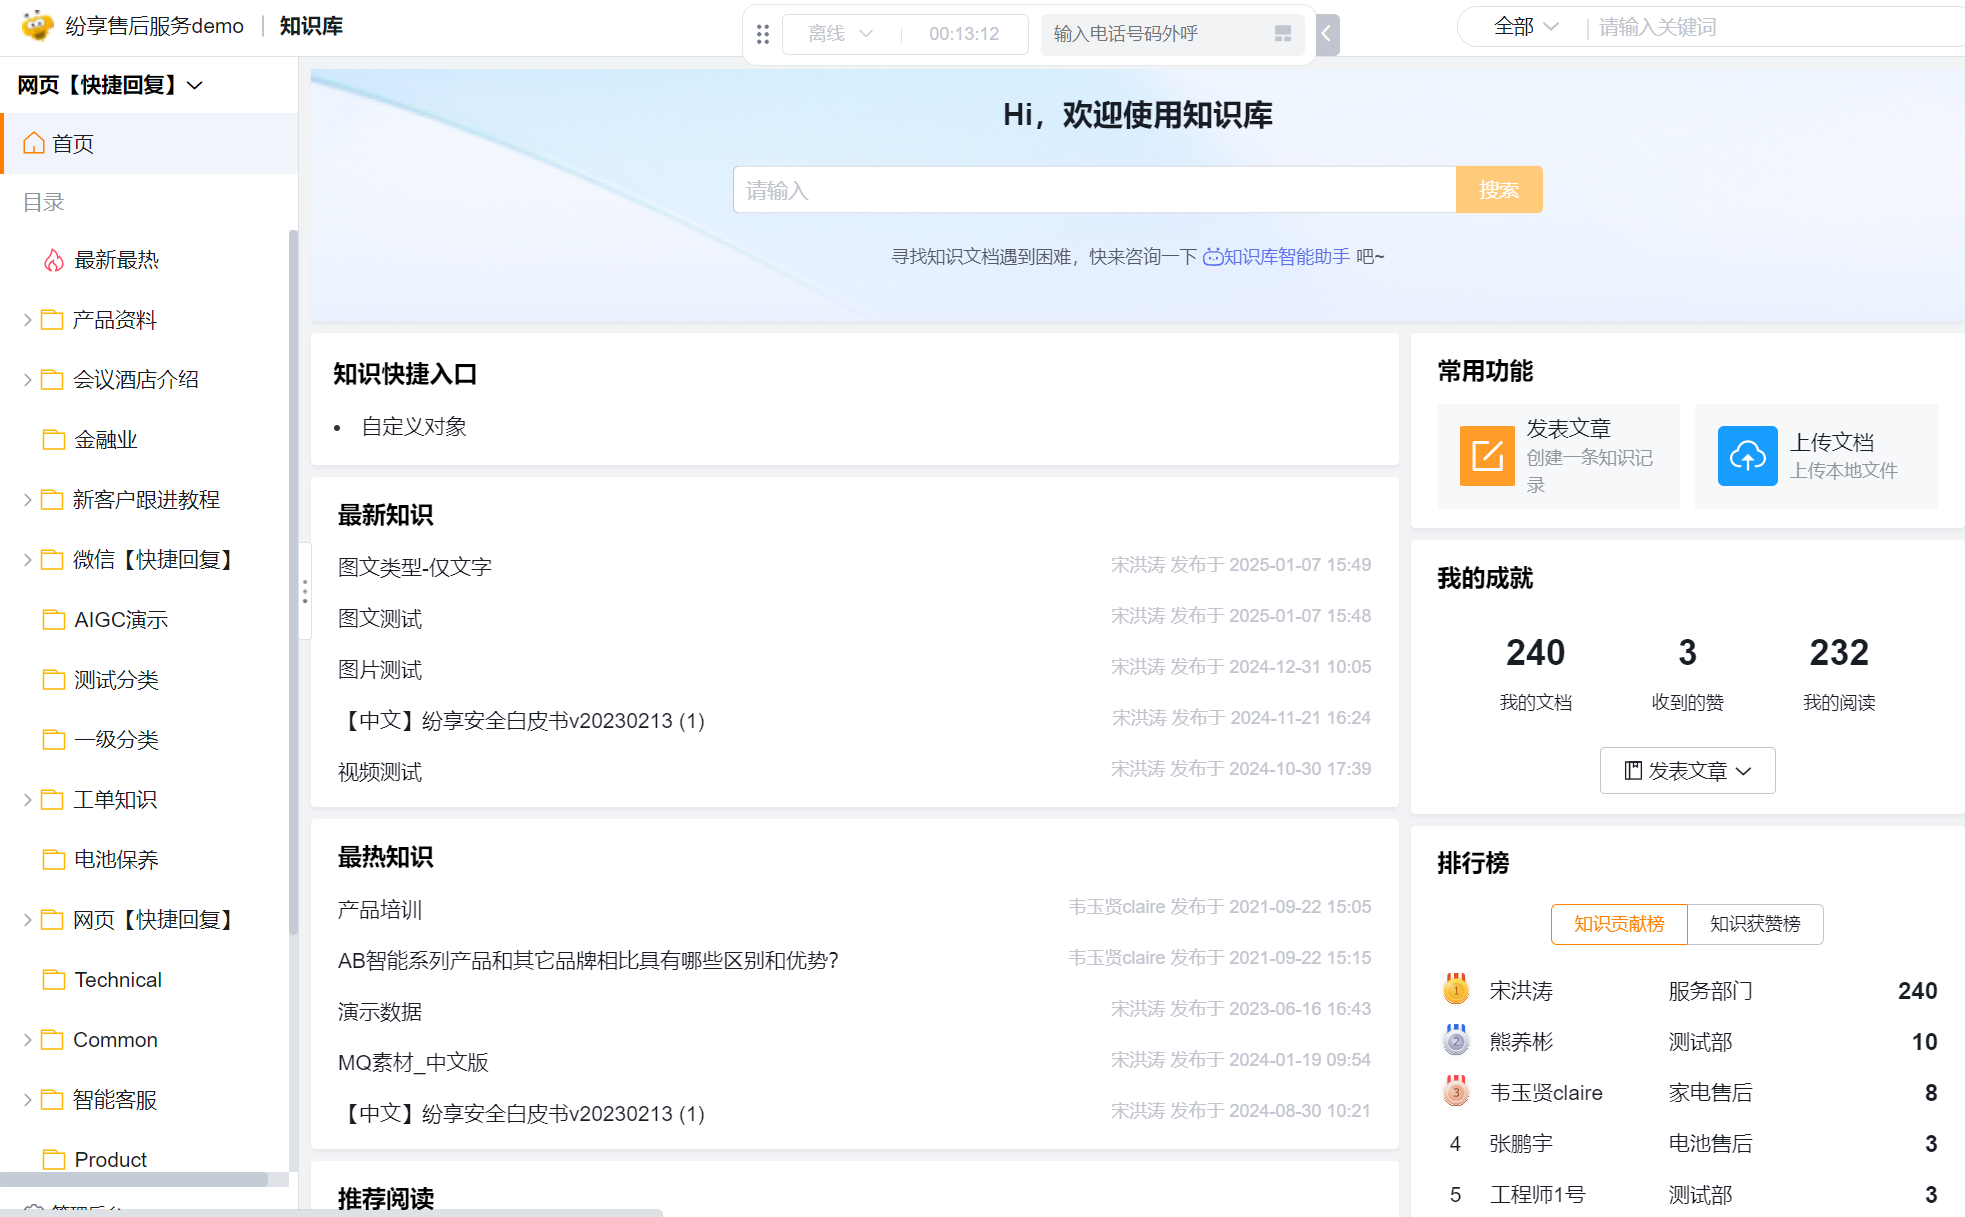Viewport: 1965px width, 1217px height.
Task: Open the 网页【快捷回复】 library switcher
Action: coord(110,85)
